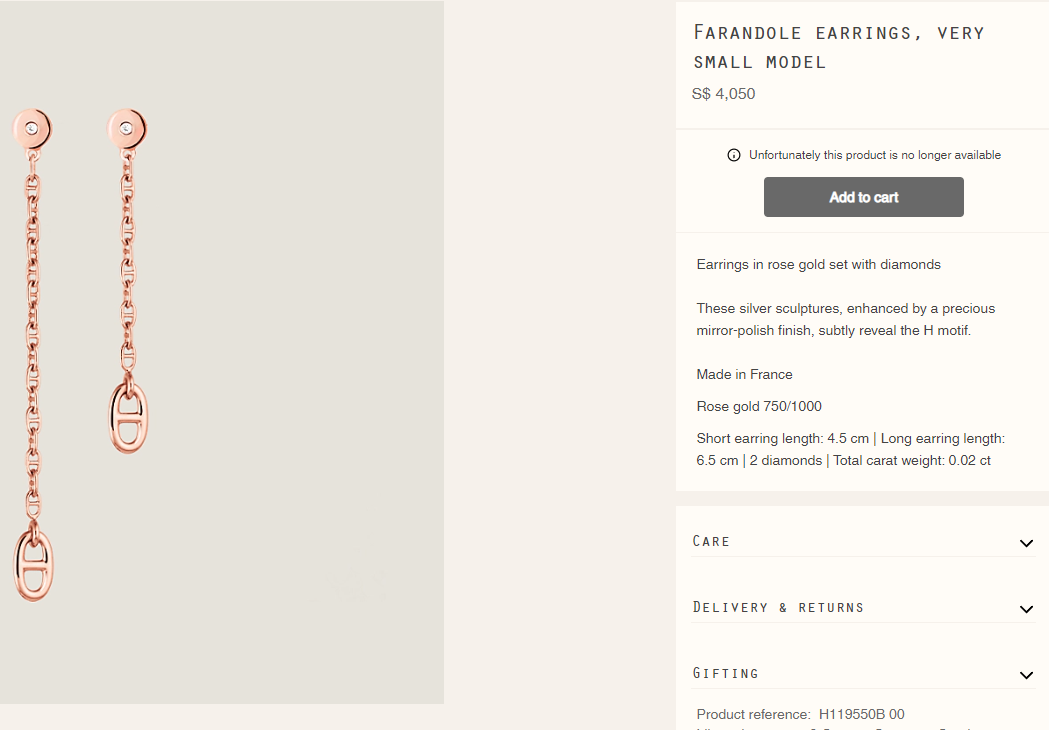Image resolution: width=1049 pixels, height=730 pixels.
Task: Click the chain of the short earring
Action: (128, 260)
